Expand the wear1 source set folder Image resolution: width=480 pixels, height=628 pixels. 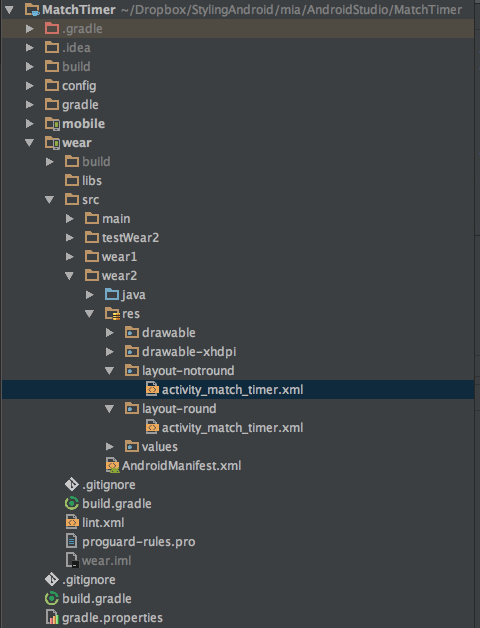coord(70,257)
